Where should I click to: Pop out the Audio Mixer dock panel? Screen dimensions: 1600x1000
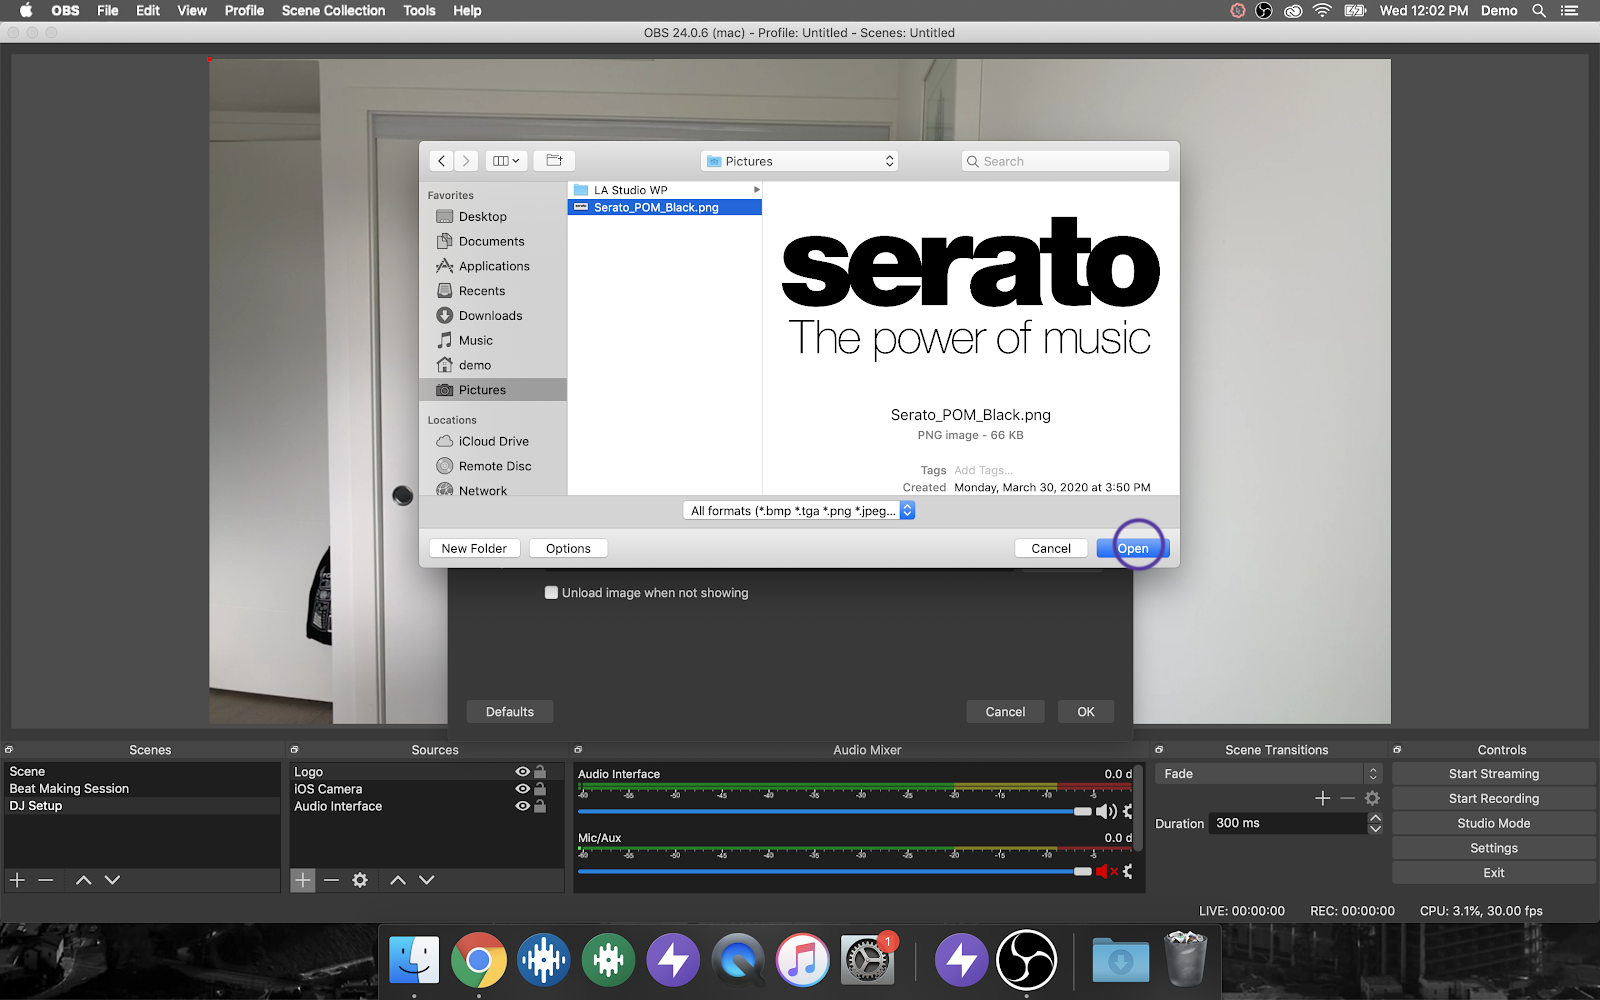[578, 750]
